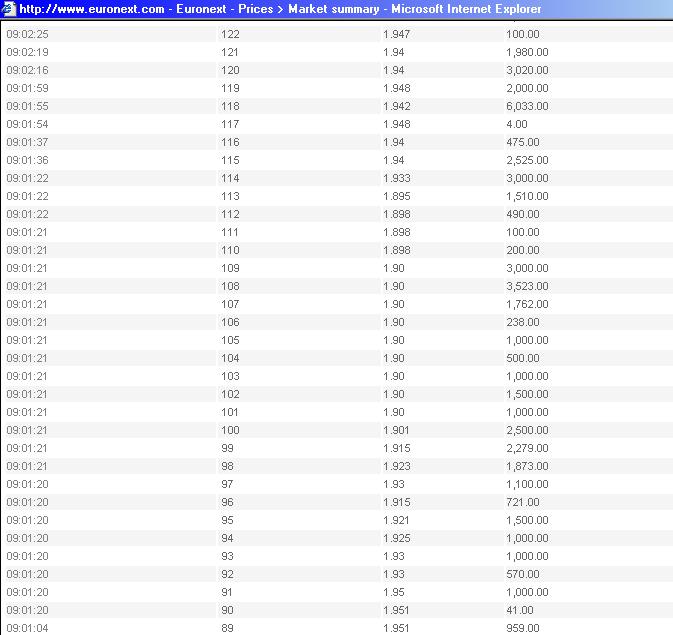Viewport: 673px width, 635px height.
Task: Click the volume 3,523.00
Action: point(527,287)
